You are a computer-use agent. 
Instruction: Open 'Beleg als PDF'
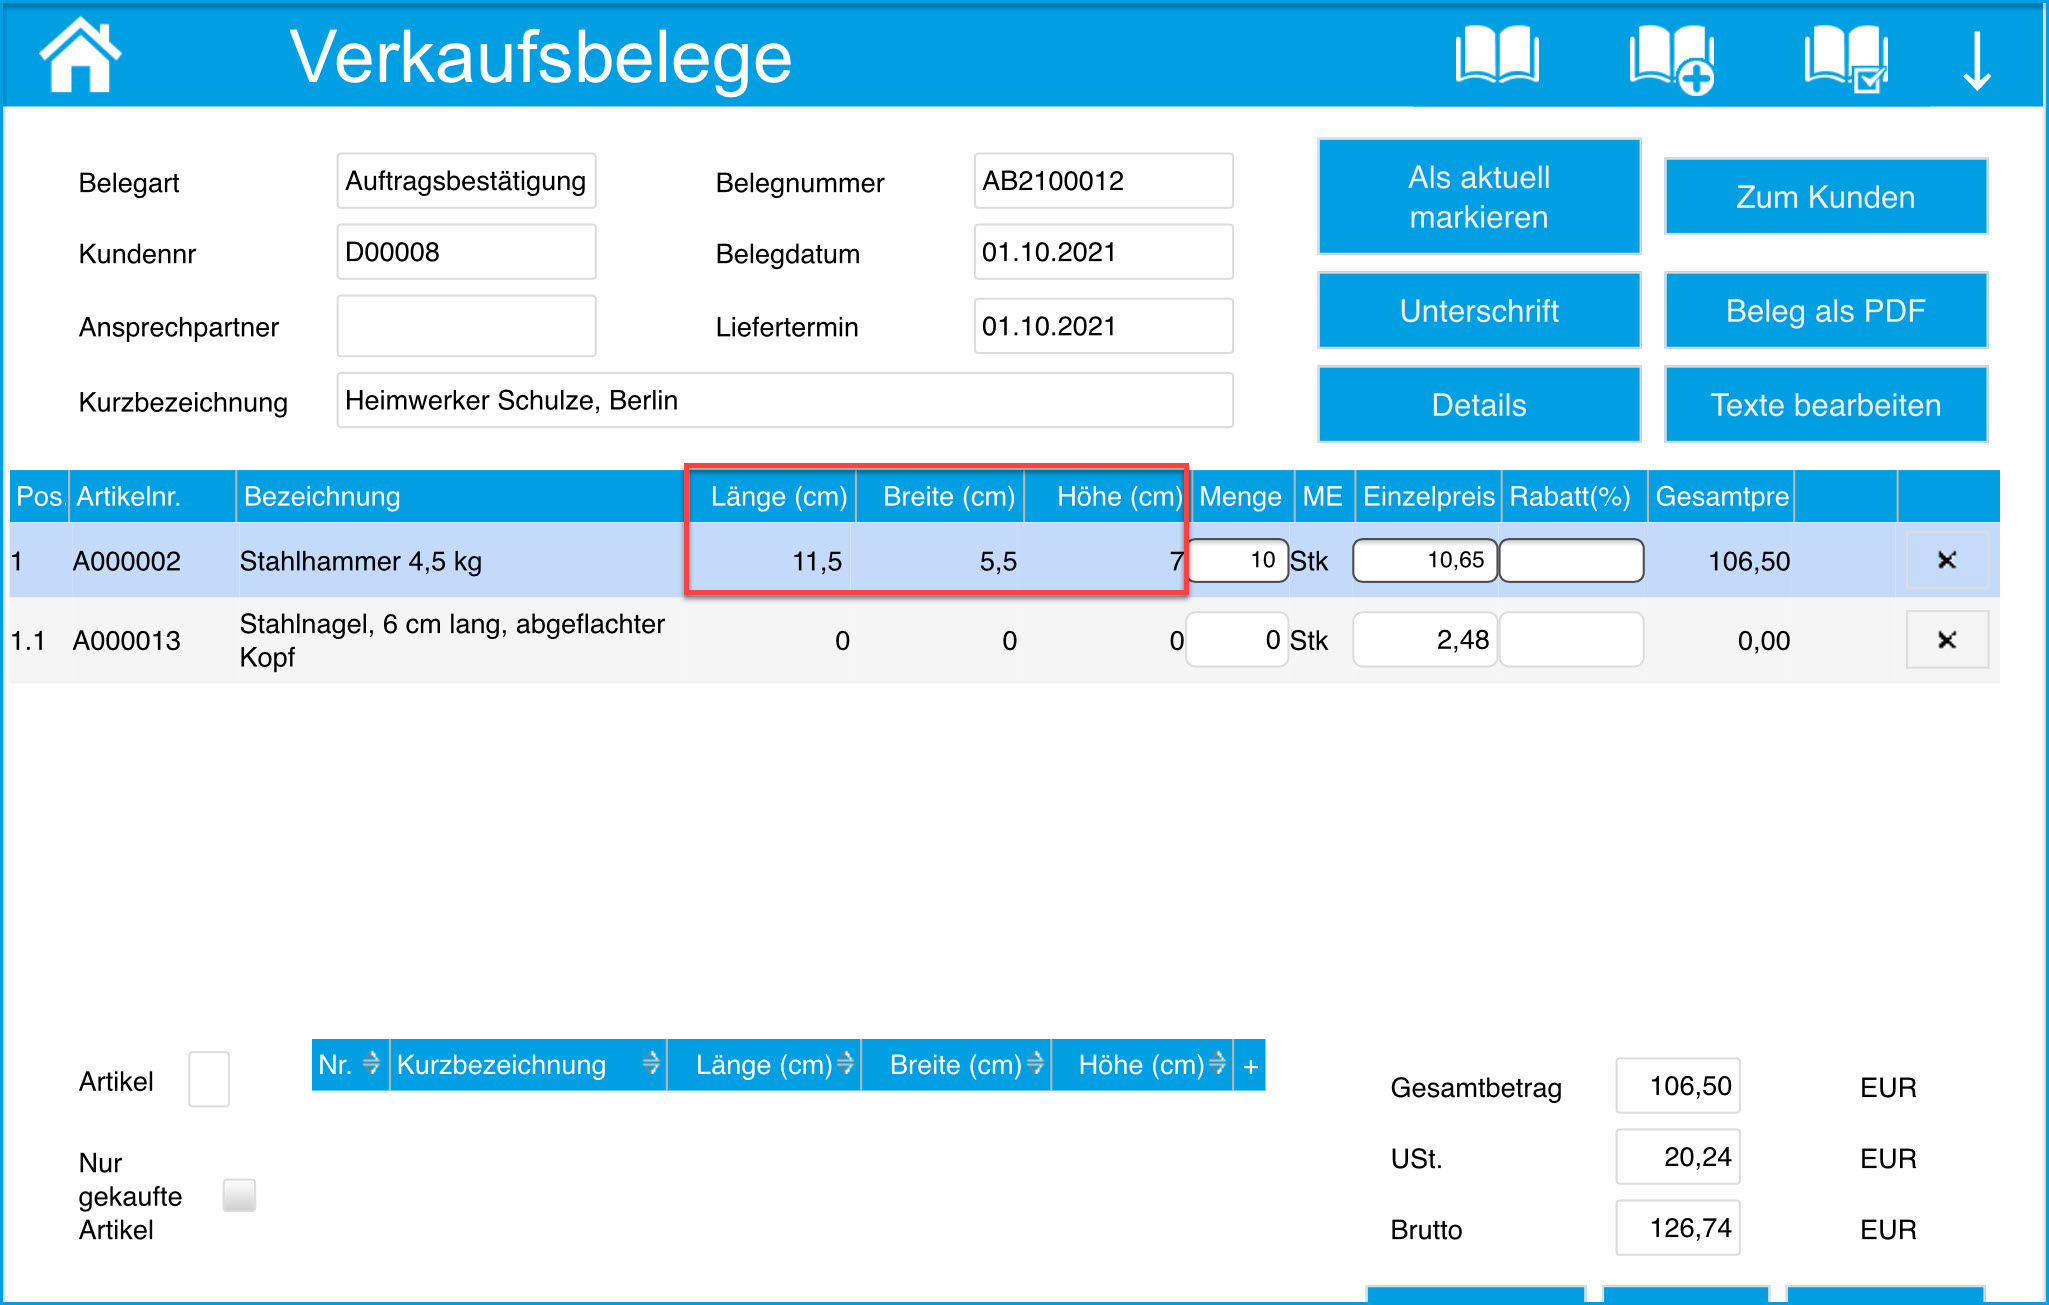[x=1825, y=311]
